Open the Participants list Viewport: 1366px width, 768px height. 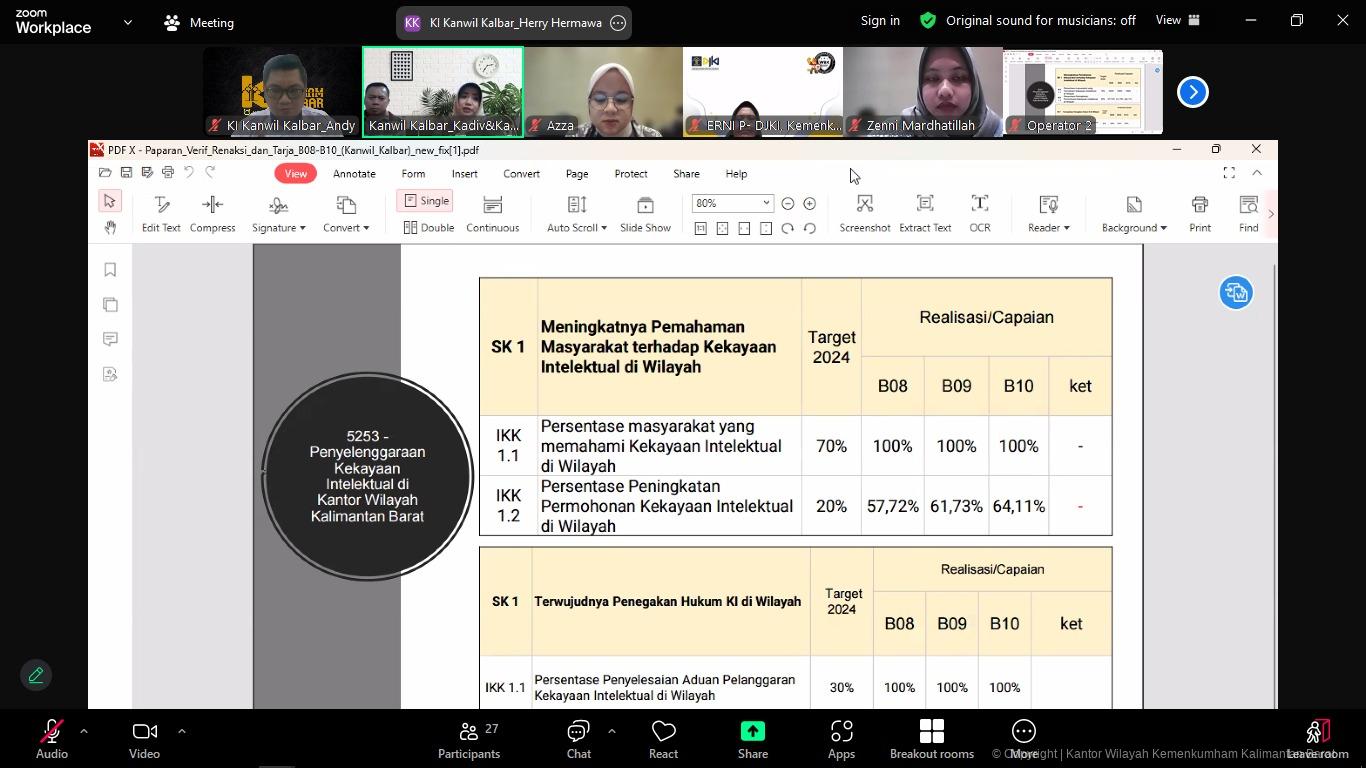tap(468, 738)
